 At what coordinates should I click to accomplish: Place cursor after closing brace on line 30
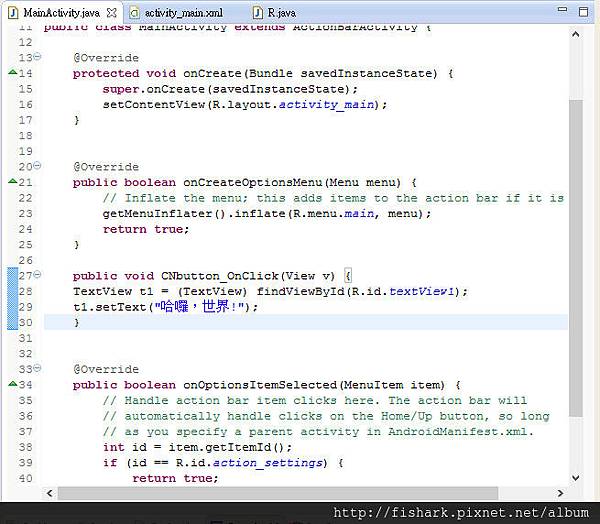coord(80,323)
